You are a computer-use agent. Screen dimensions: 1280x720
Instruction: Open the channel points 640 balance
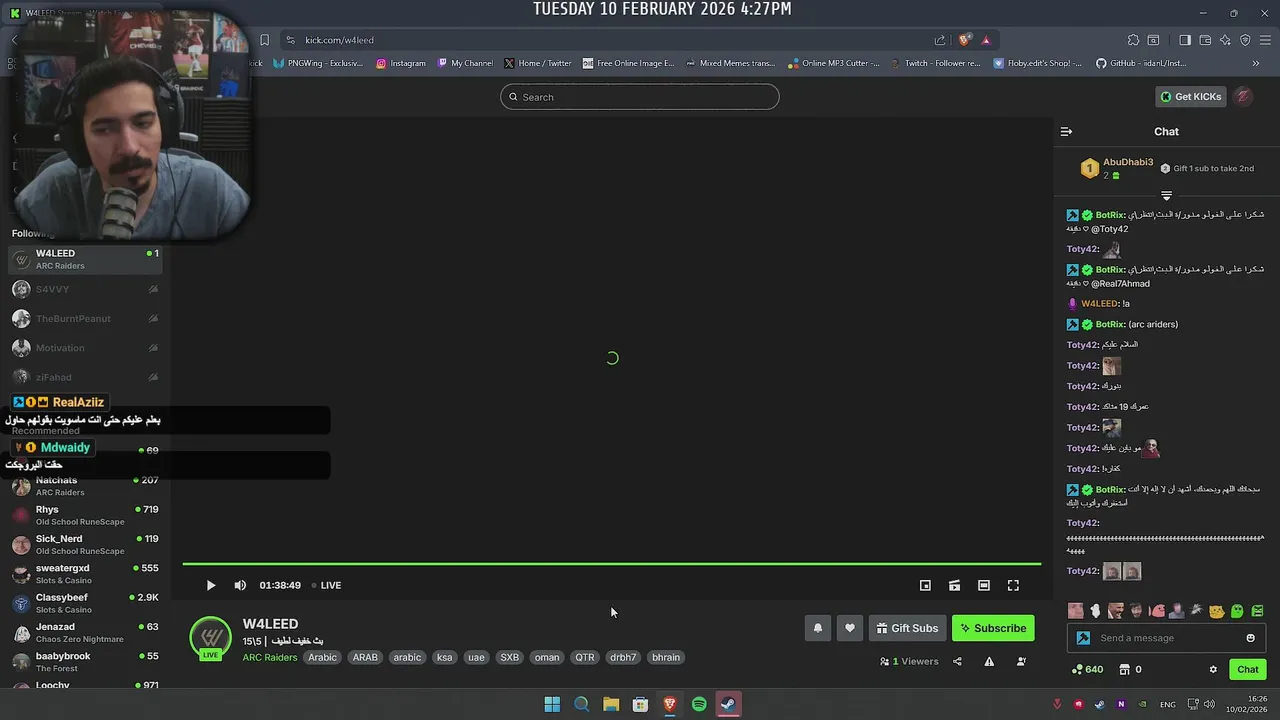[x=1086, y=669]
